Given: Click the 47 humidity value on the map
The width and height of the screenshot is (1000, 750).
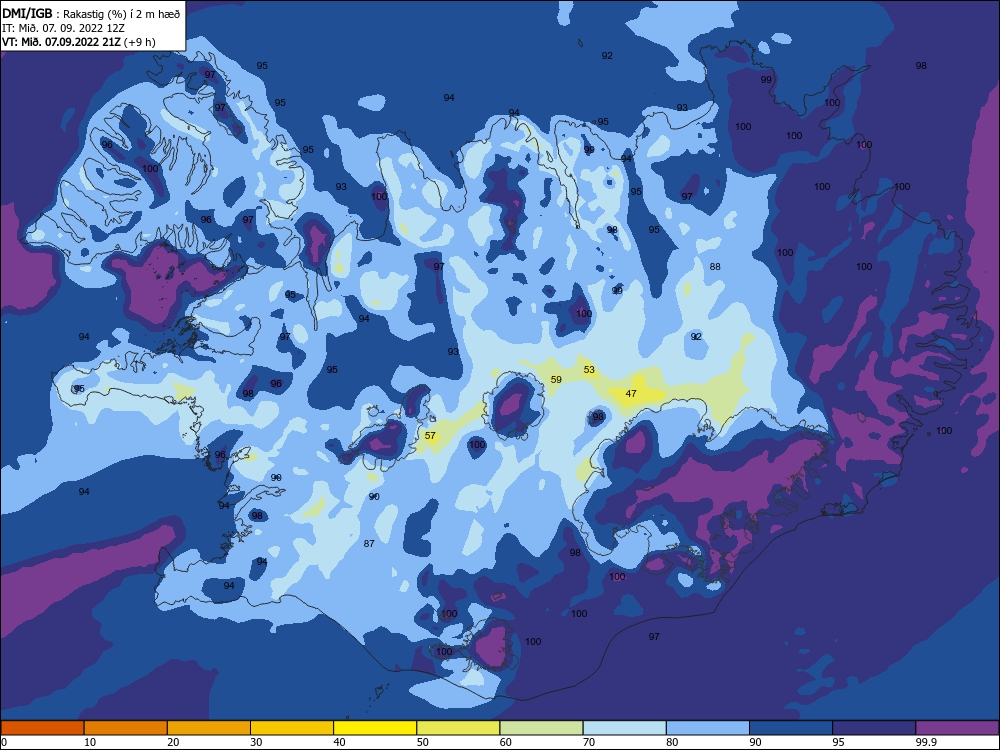Looking at the screenshot, I should pos(631,393).
